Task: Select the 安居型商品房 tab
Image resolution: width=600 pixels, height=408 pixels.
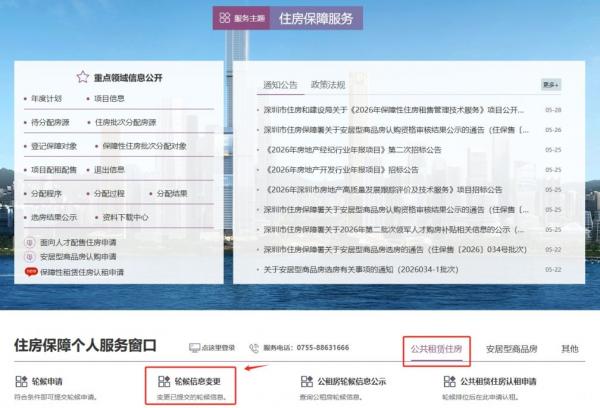Action: click(x=512, y=349)
